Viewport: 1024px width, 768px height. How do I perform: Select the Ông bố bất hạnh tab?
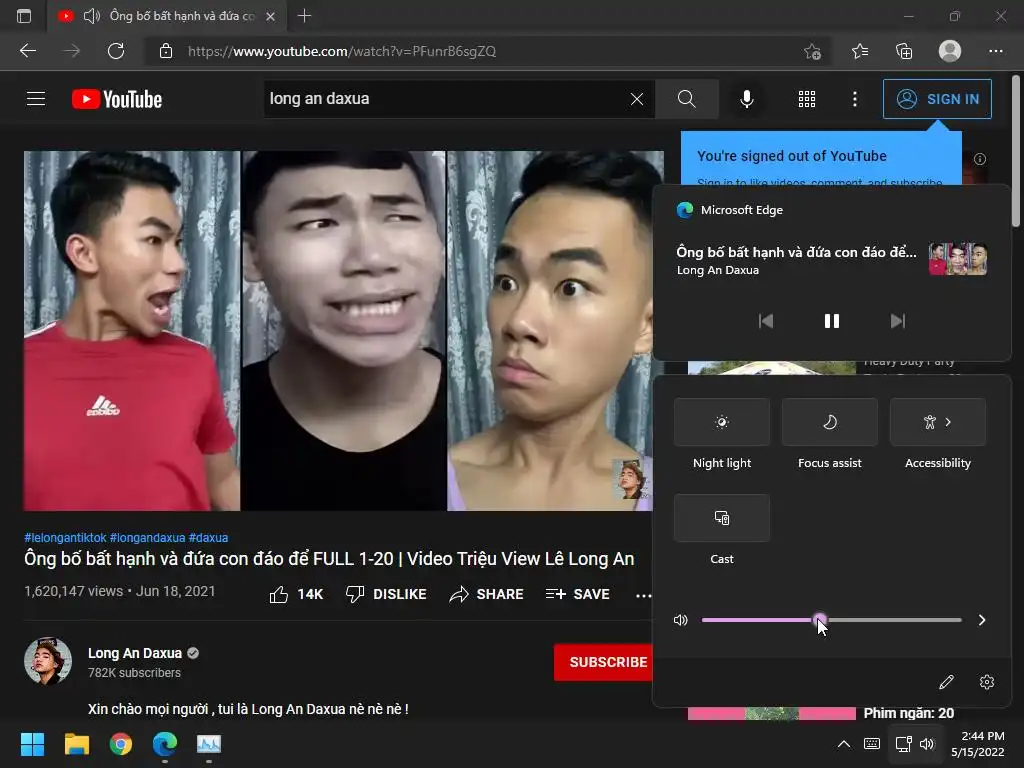pyautogui.click(x=167, y=16)
